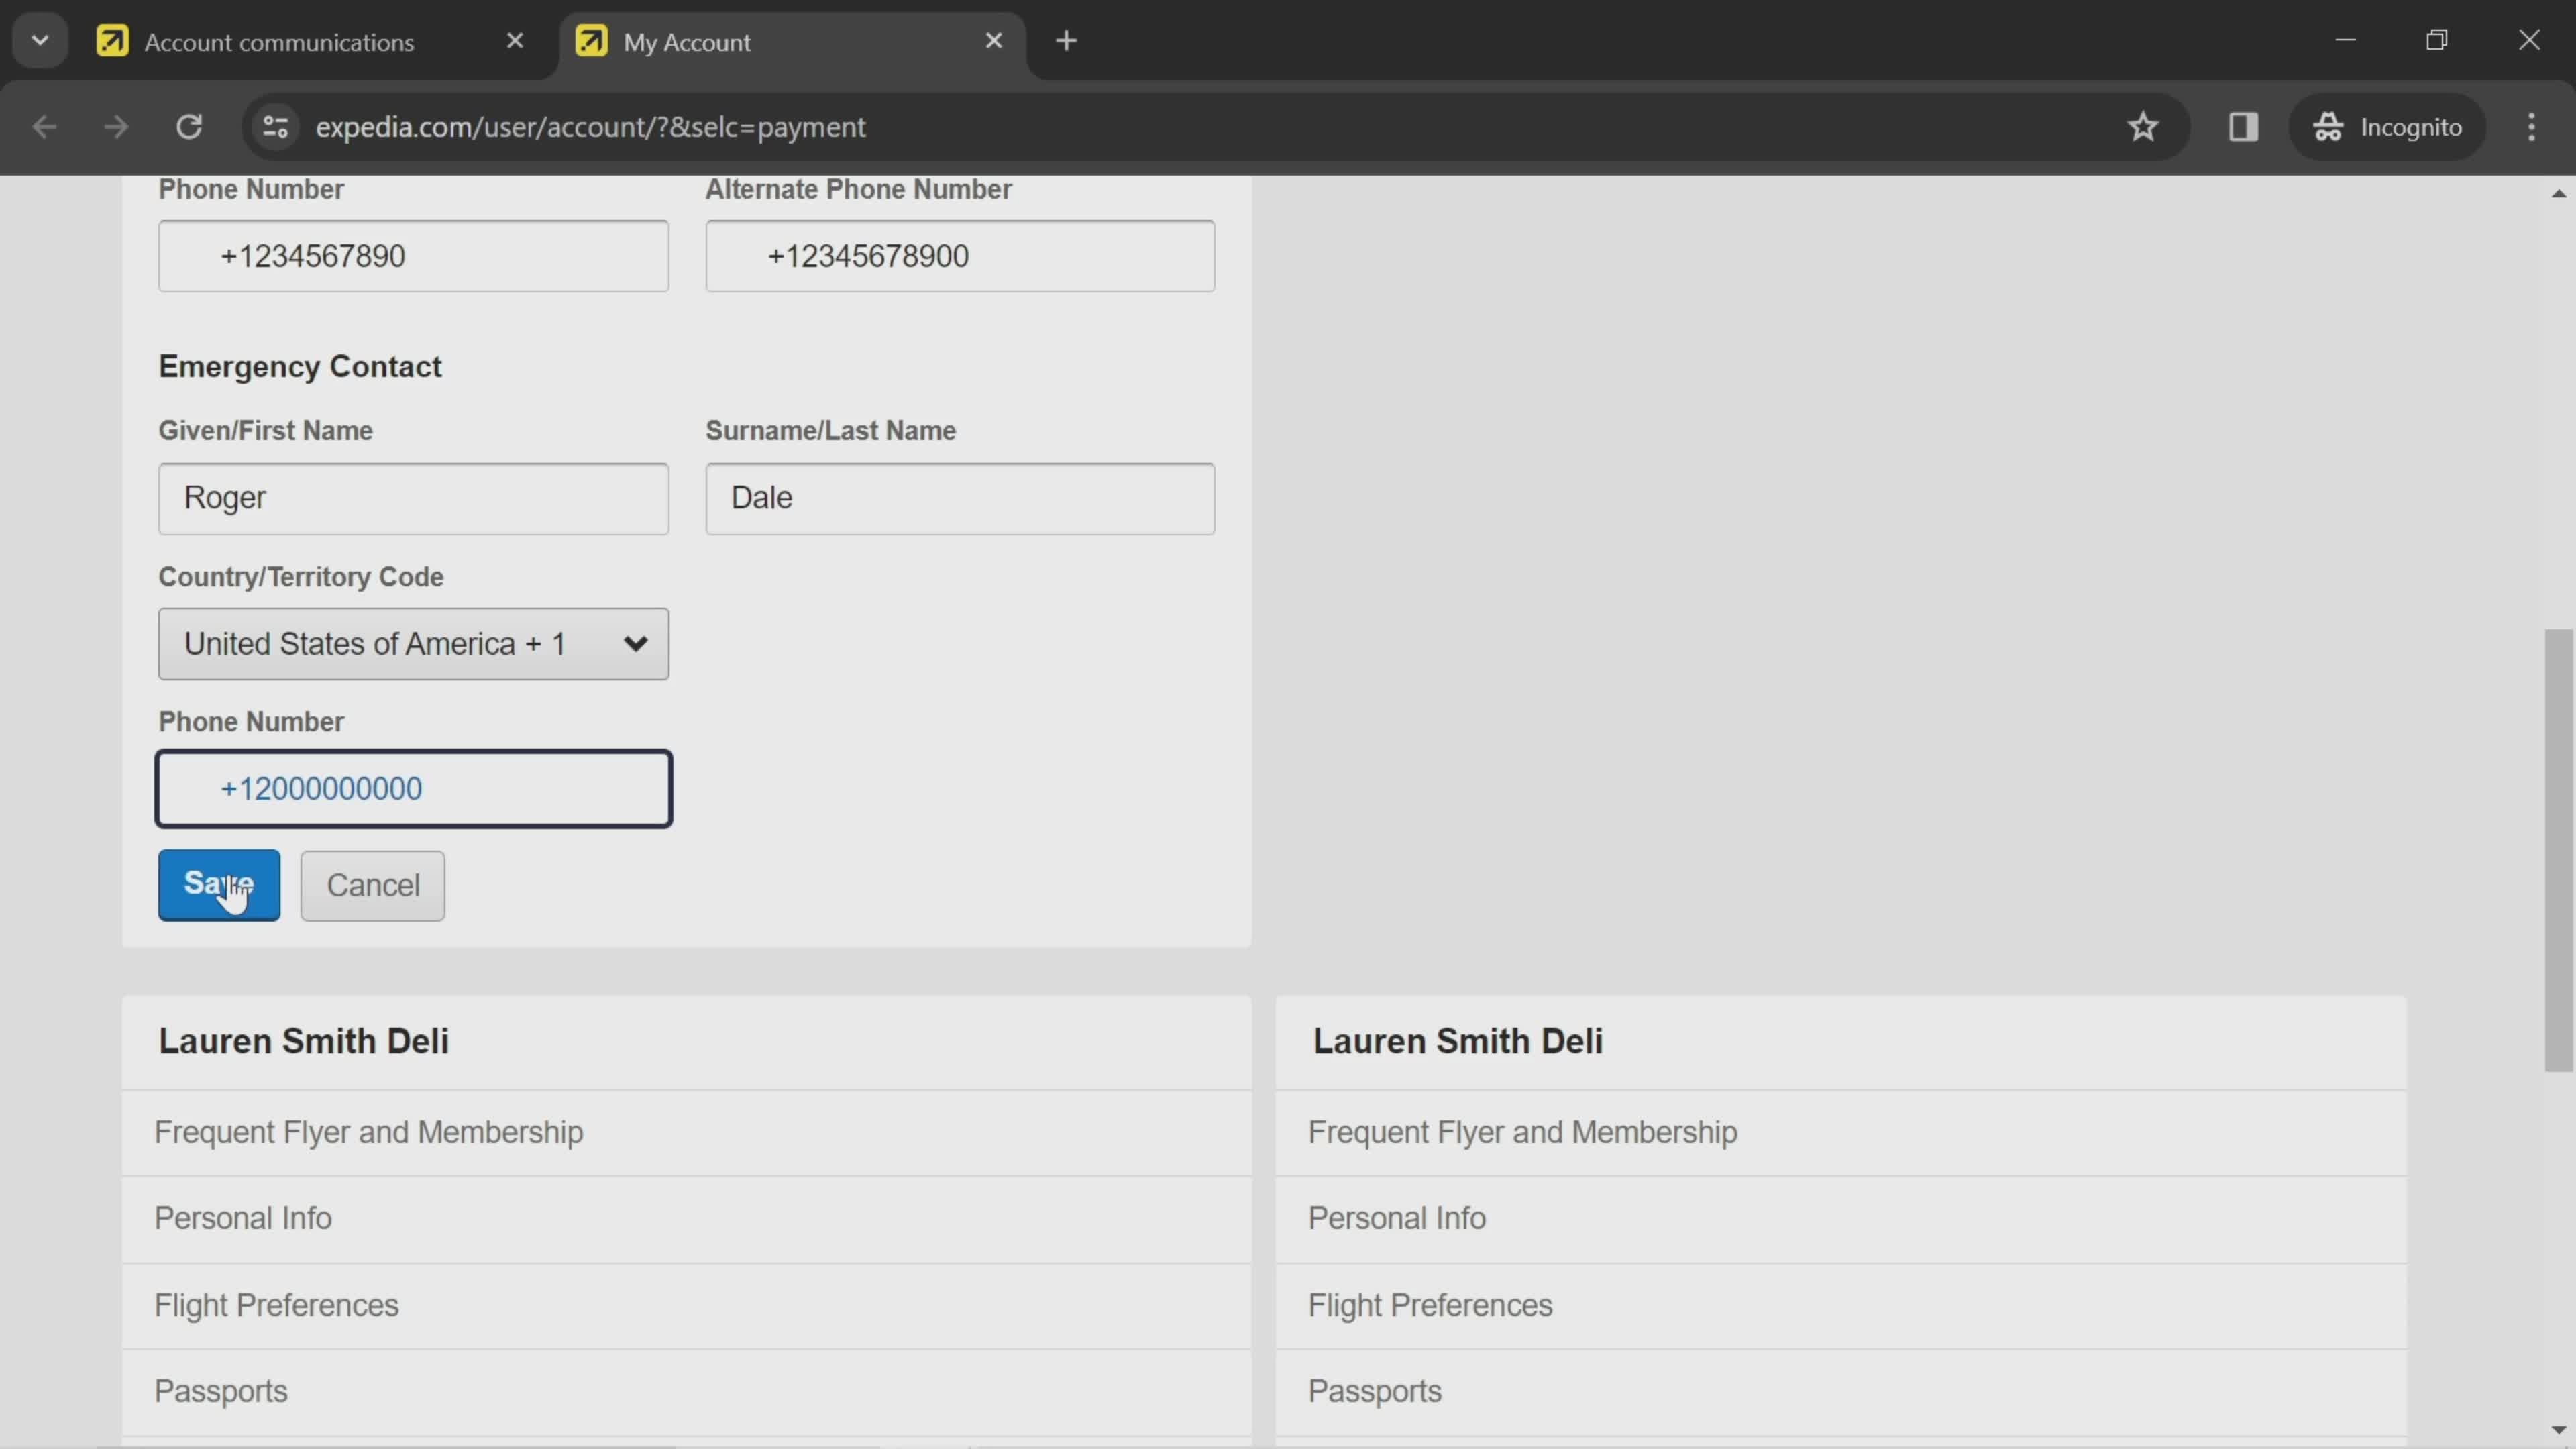The image size is (2576, 1449).
Task: Click the reload page icon
Action: pos(188,125)
